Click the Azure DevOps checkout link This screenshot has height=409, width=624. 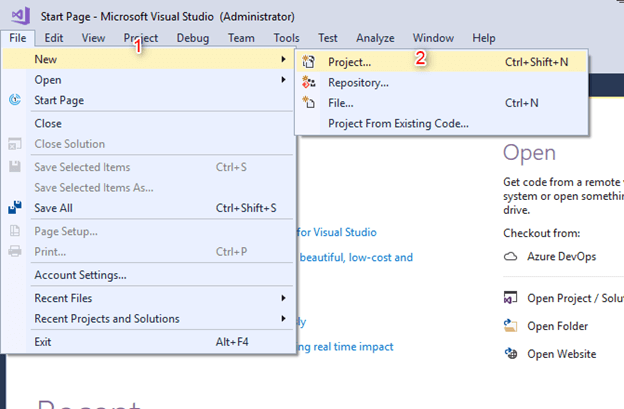[x=563, y=256]
